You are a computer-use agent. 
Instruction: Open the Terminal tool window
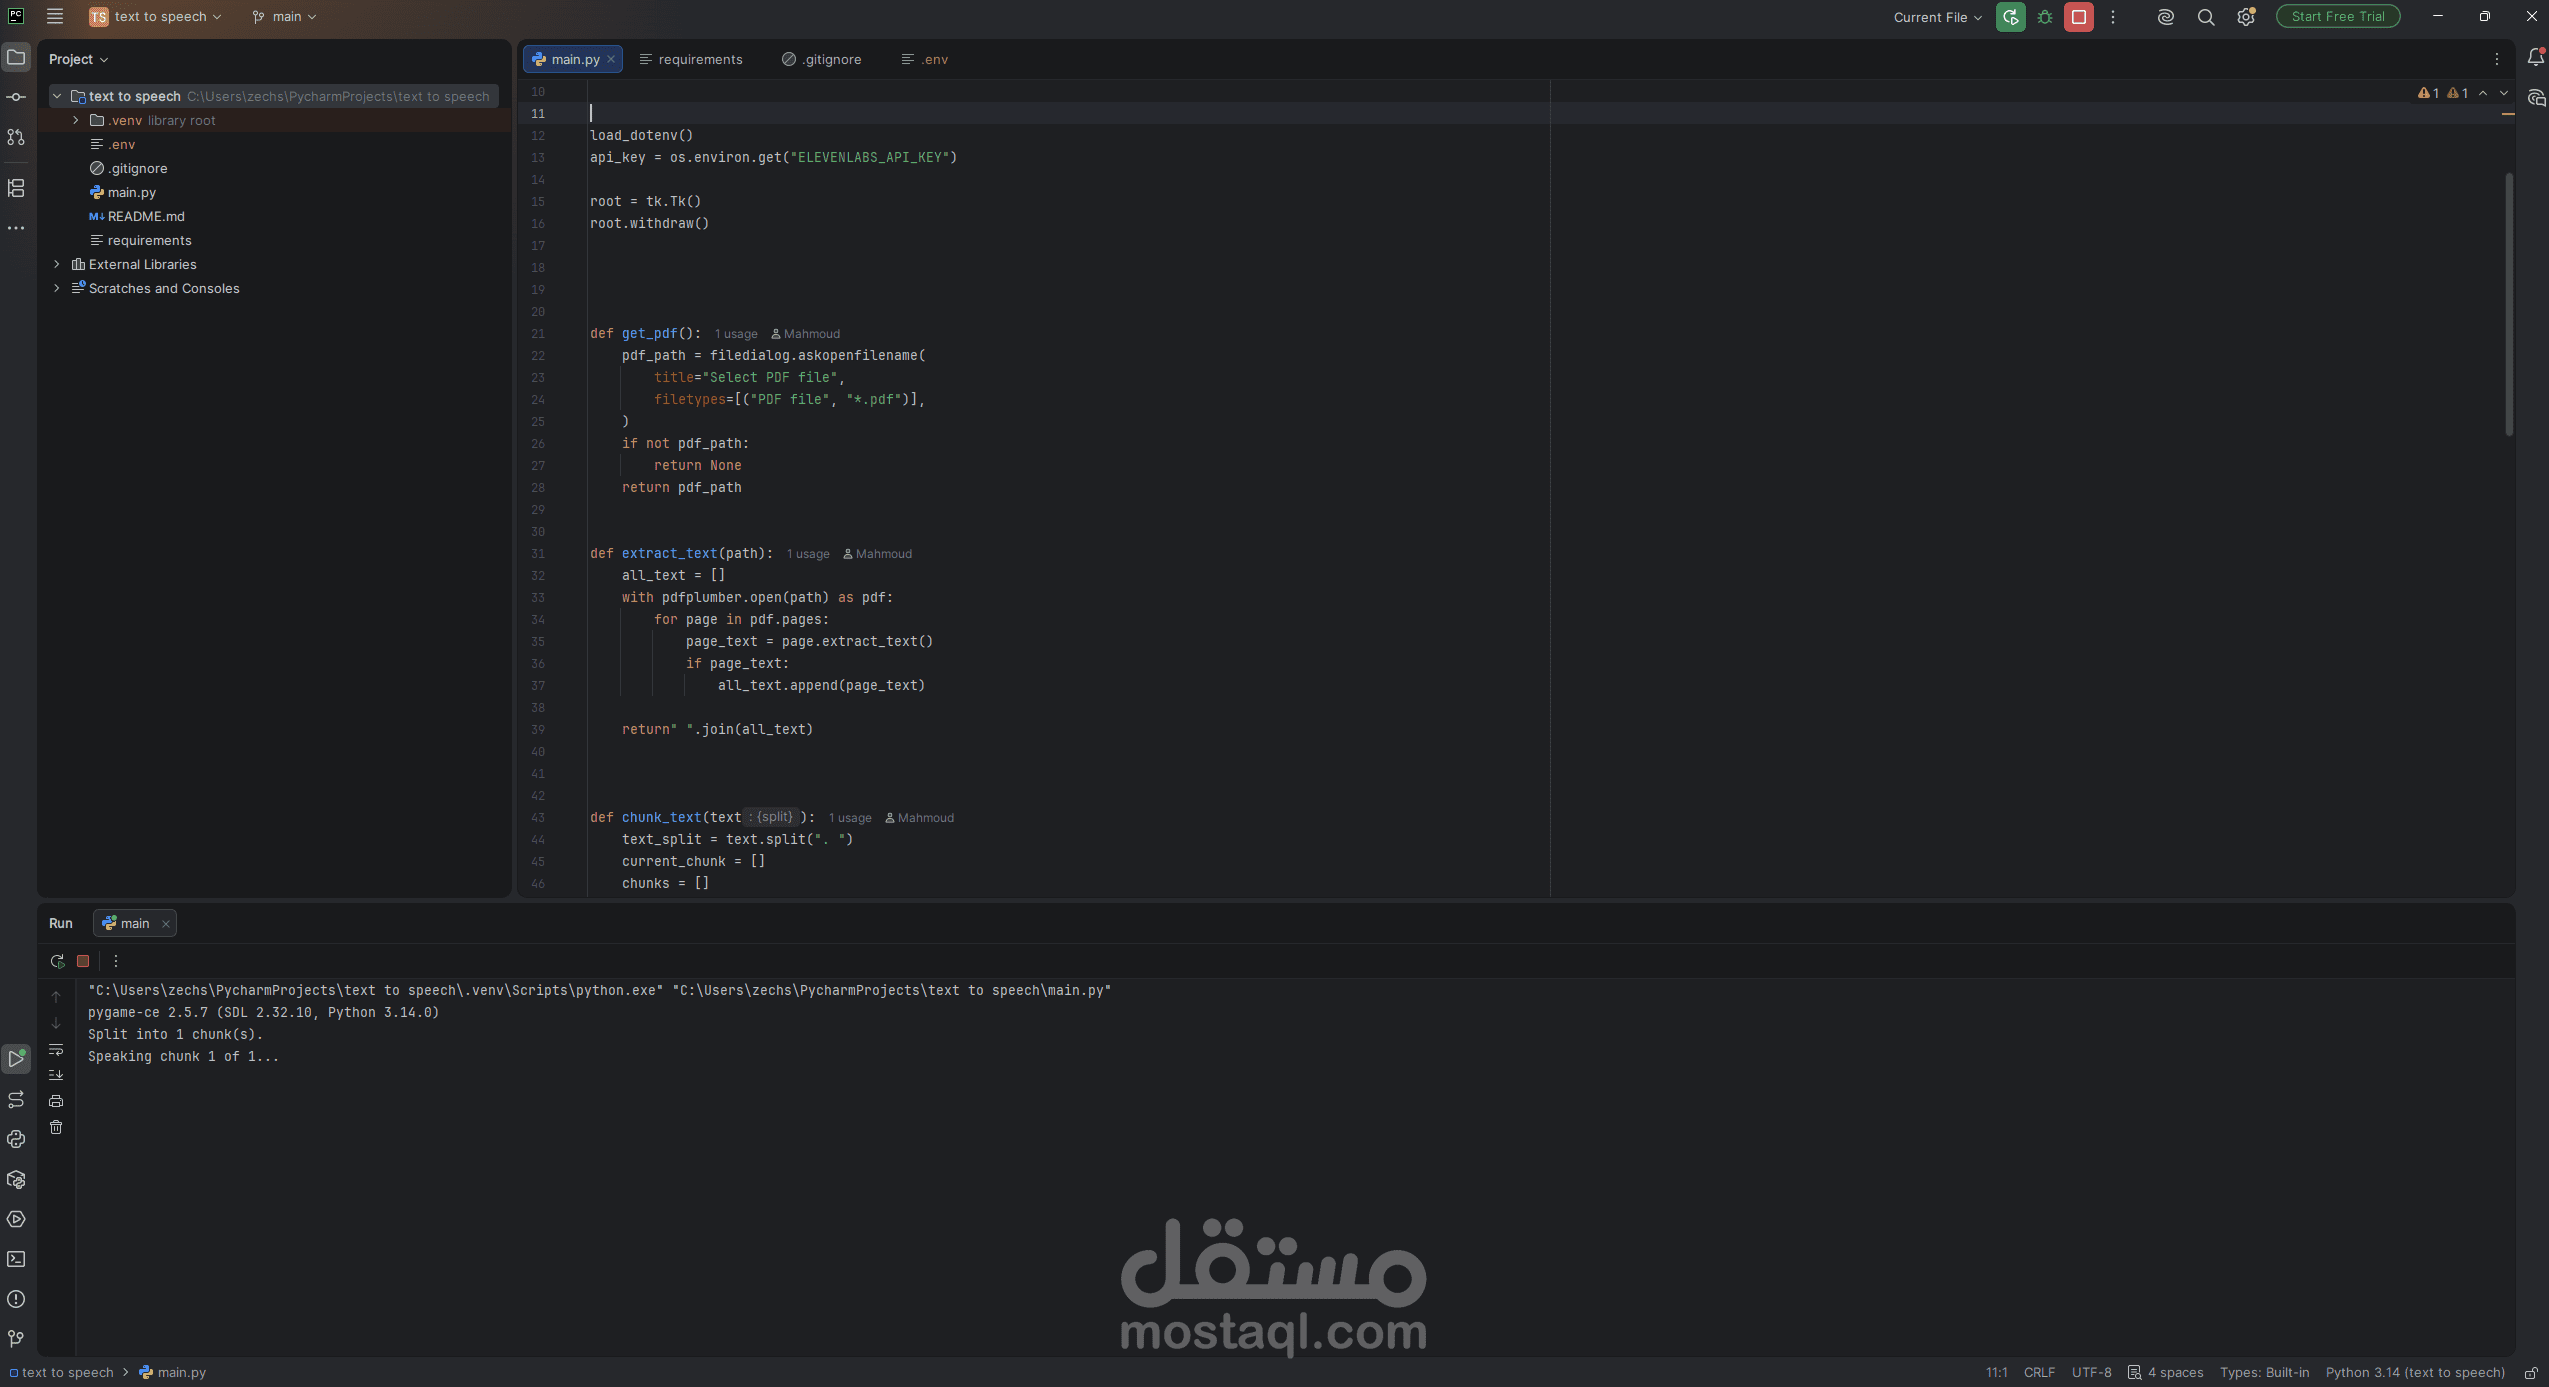coord(16,1259)
